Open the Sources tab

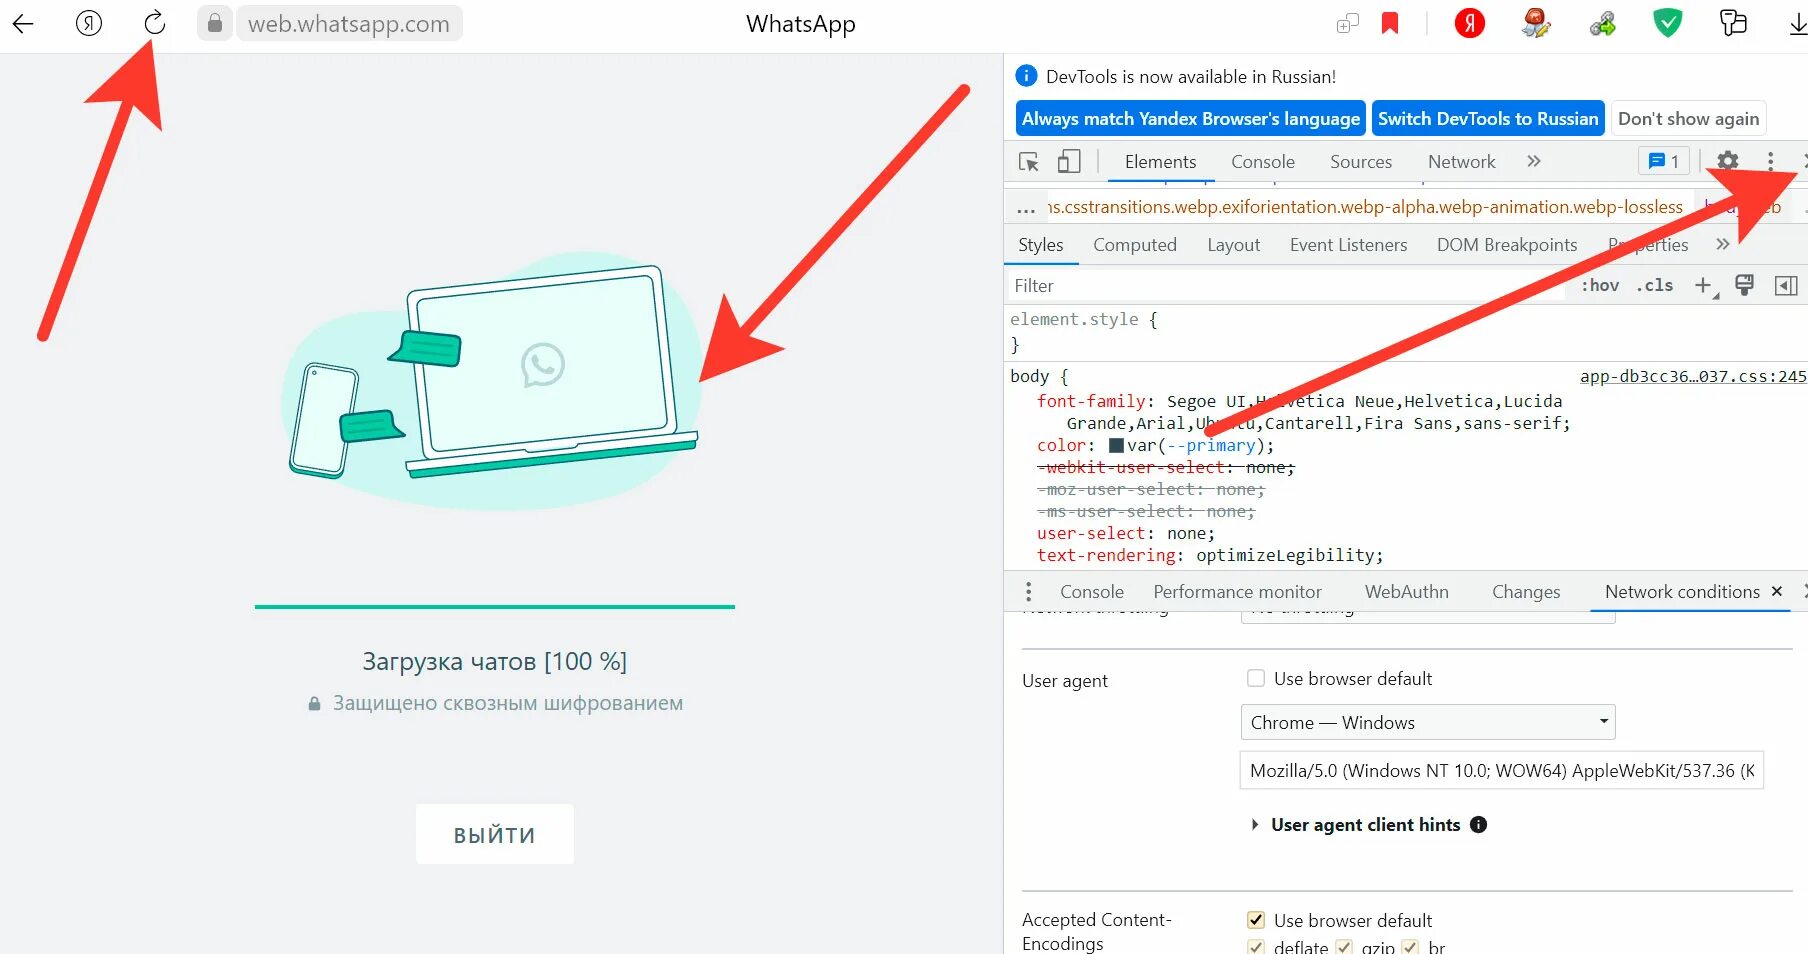pyautogui.click(x=1361, y=162)
